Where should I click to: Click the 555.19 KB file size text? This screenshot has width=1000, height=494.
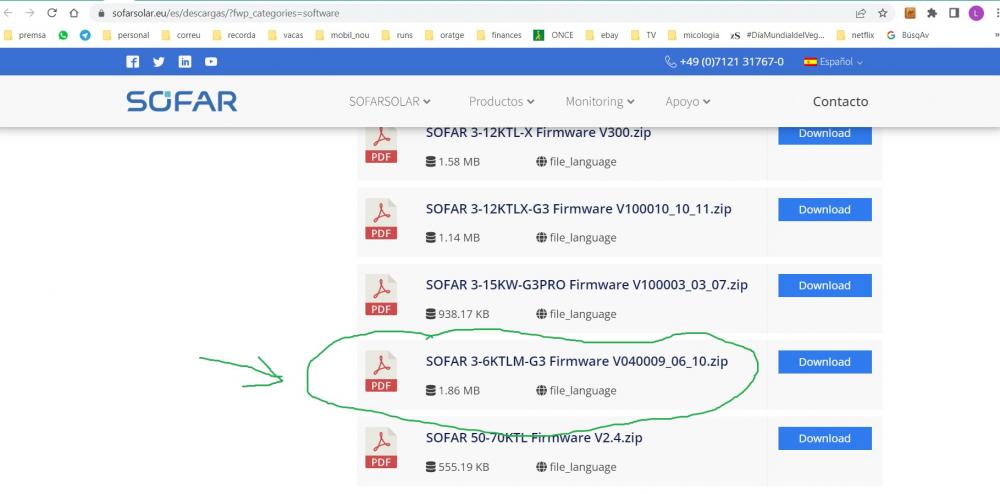pos(464,467)
